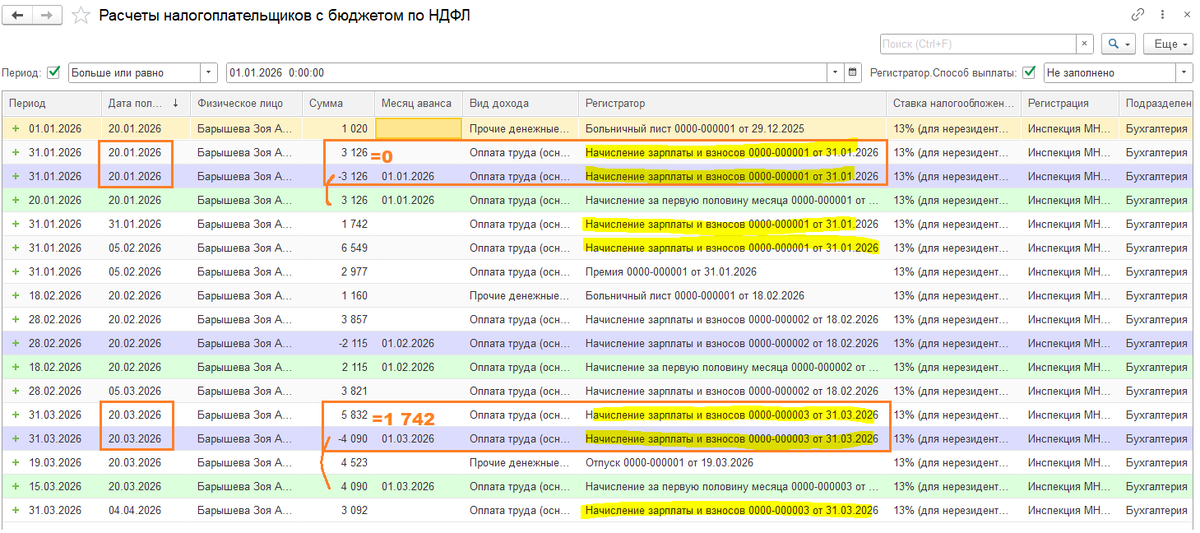Viewport: 1200px width, 533px height.
Task: Select the sum cell 4 523
Action: pos(337,463)
